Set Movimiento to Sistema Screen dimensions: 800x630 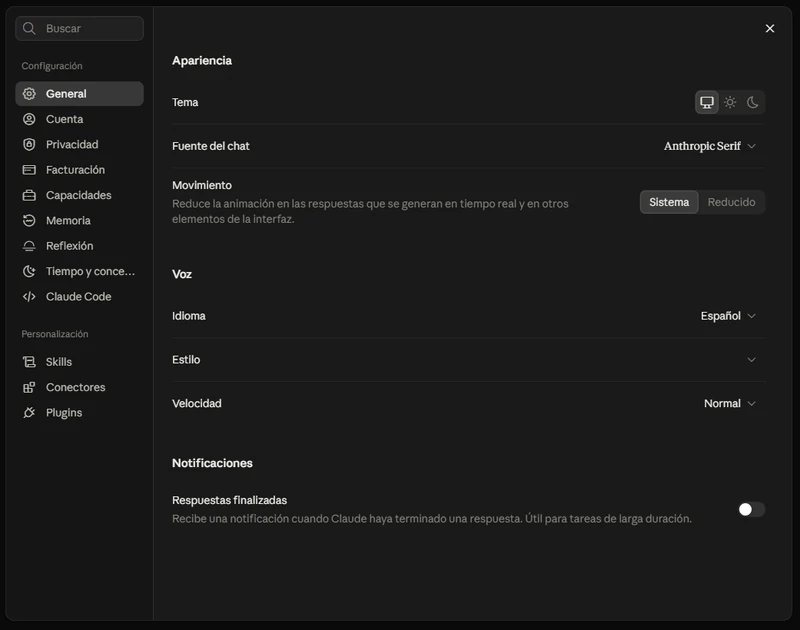coord(669,202)
